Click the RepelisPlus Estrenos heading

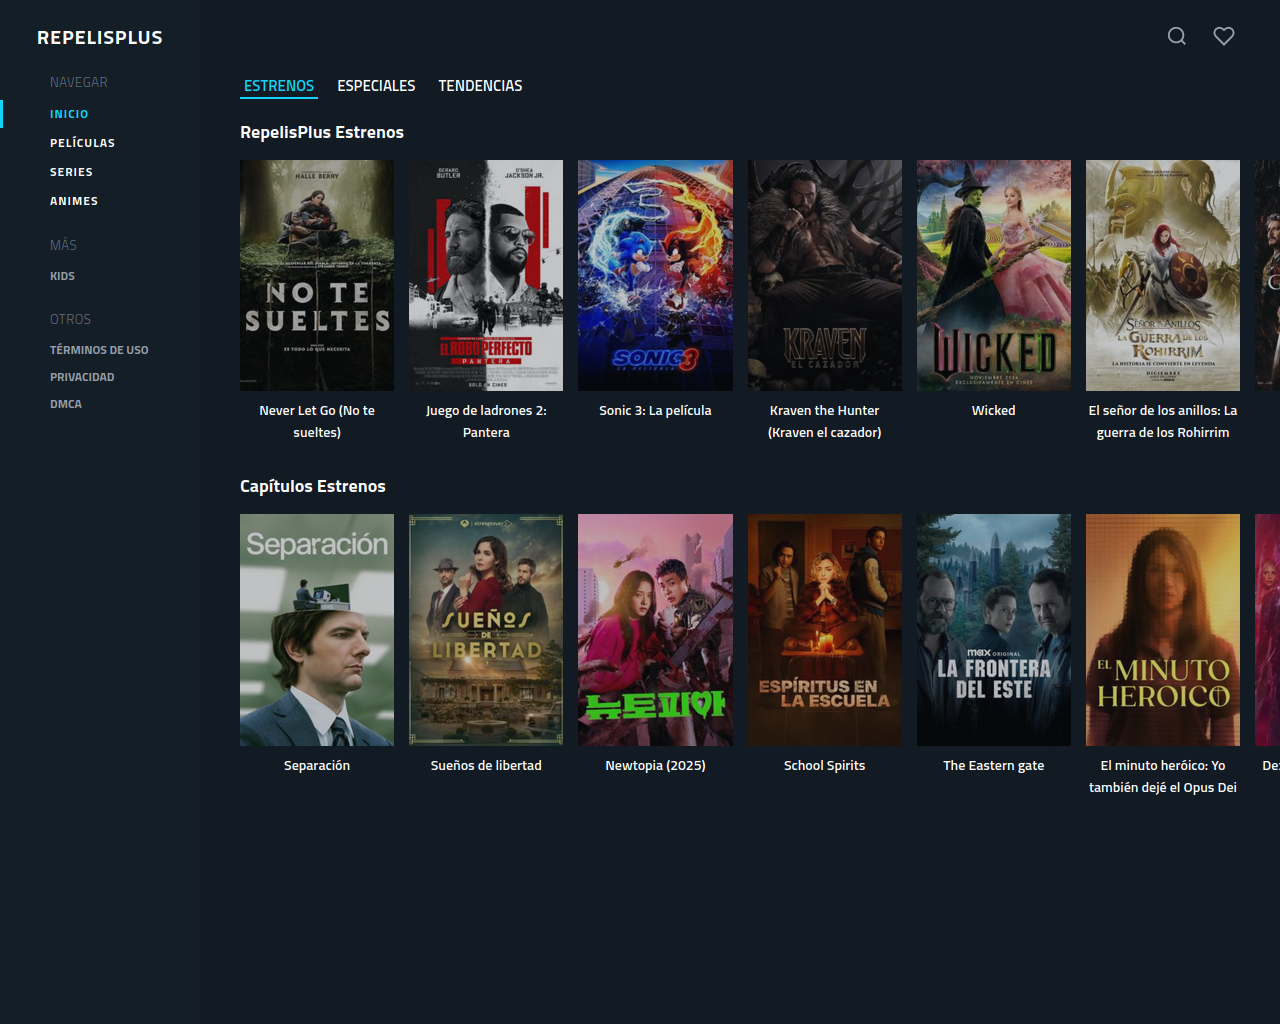pos(322,132)
